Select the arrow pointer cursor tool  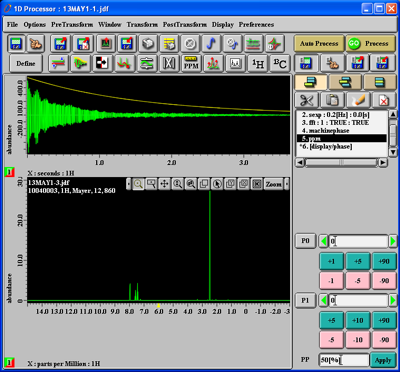[x=217, y=184]
